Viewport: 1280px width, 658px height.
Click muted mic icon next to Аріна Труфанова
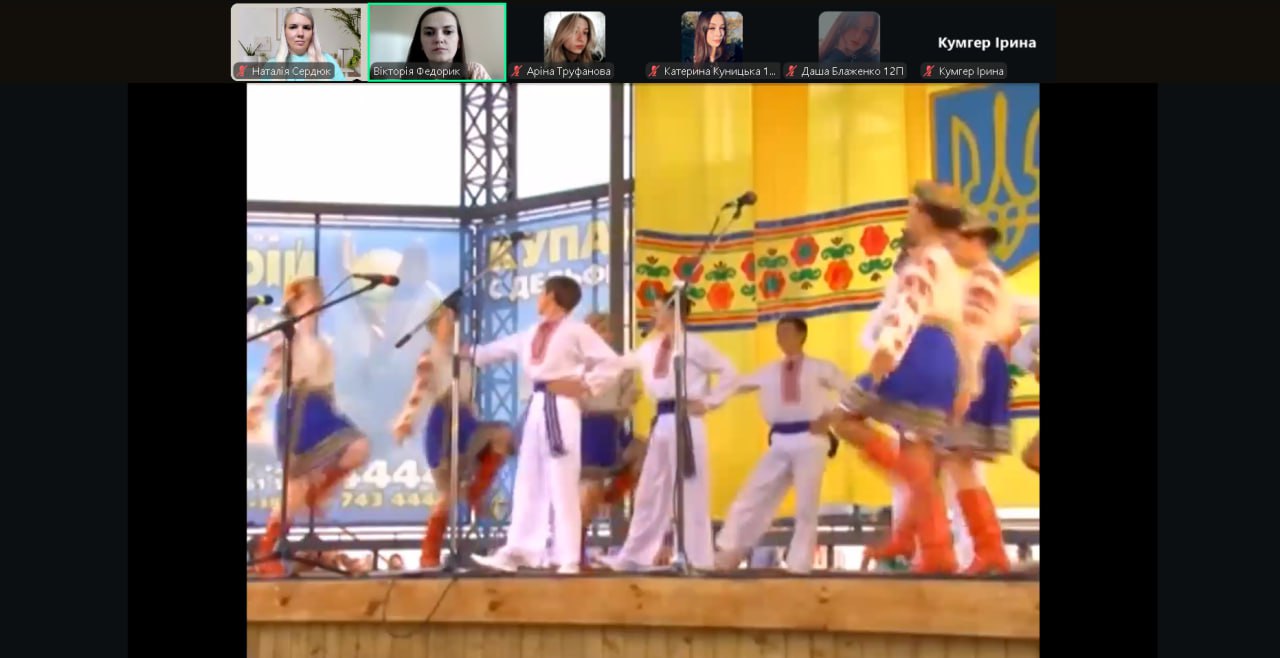pos(517,71)
